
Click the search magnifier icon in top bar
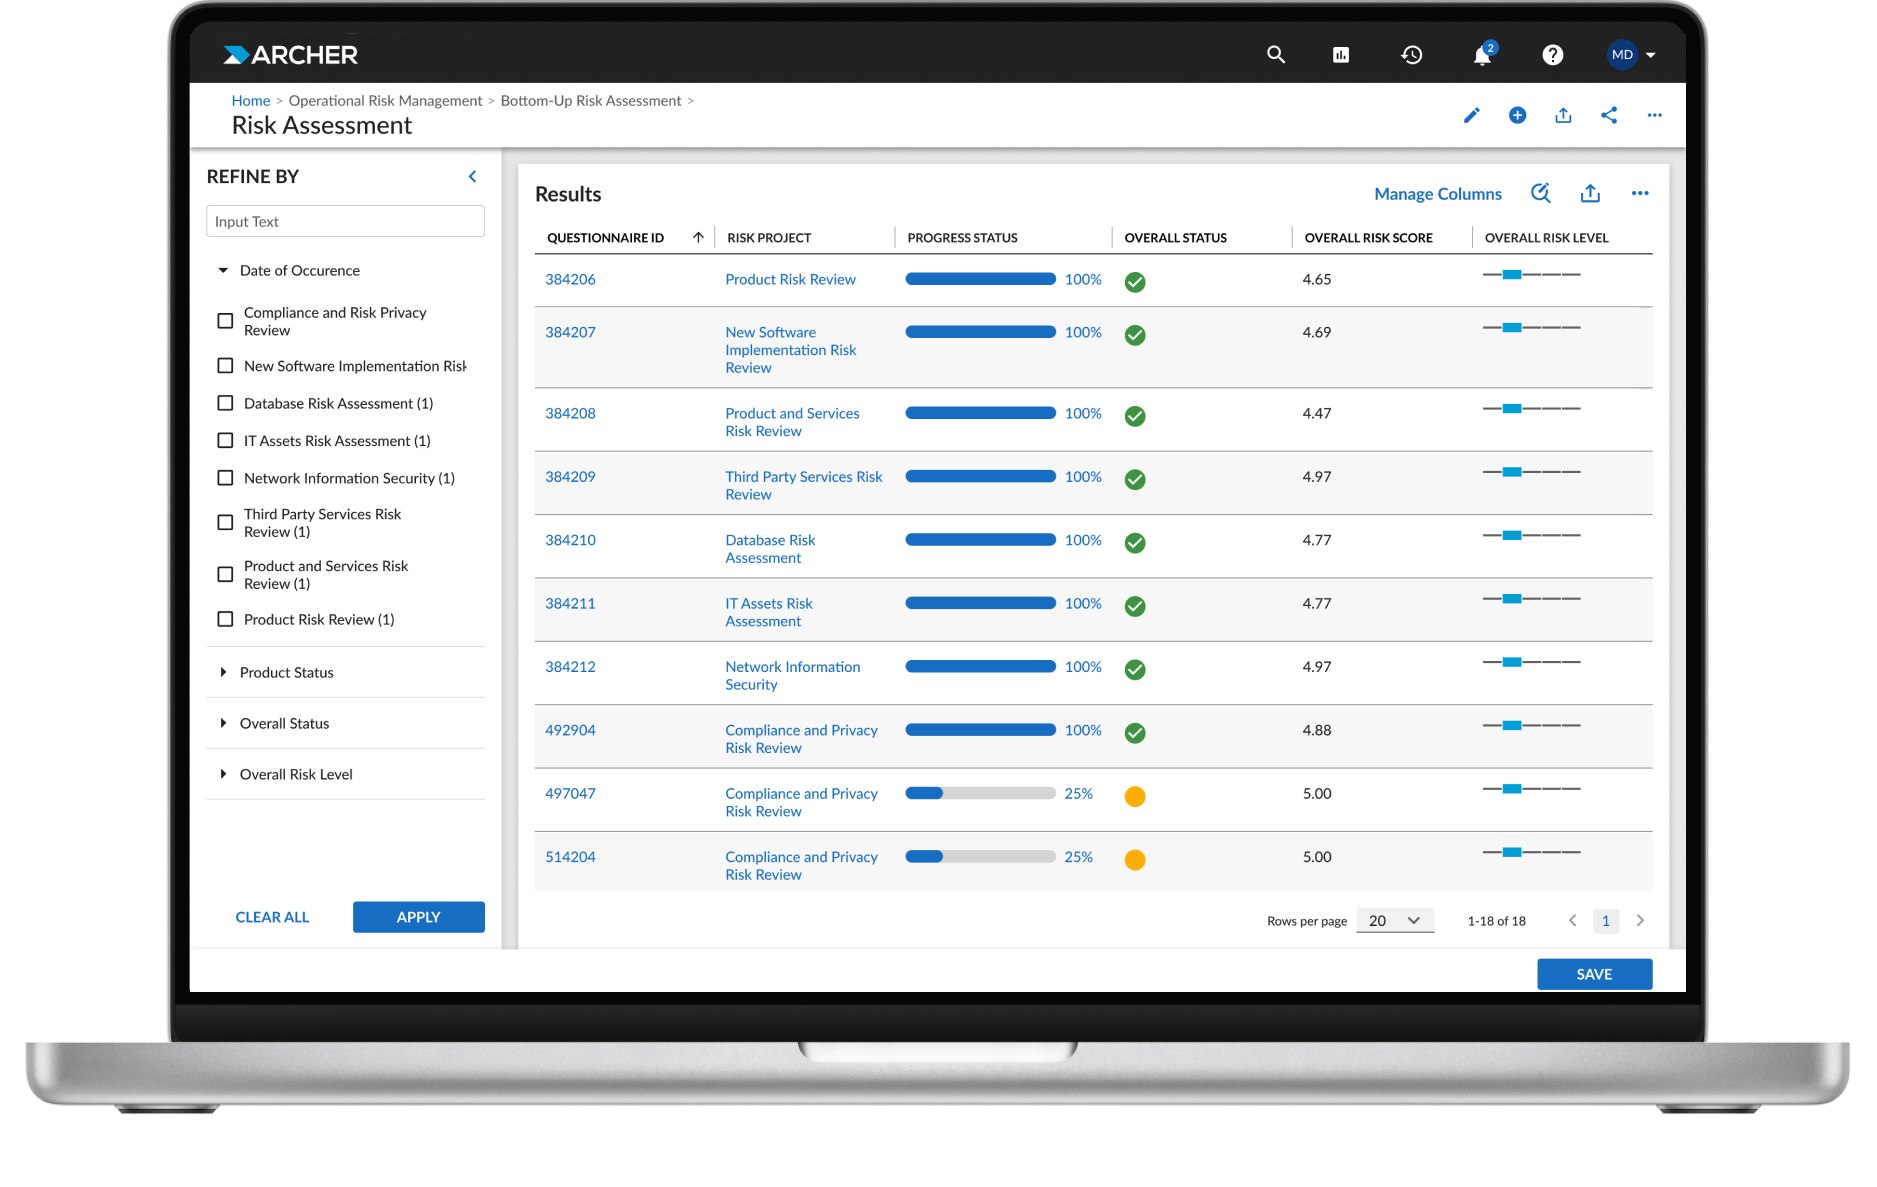[1275, 55]
